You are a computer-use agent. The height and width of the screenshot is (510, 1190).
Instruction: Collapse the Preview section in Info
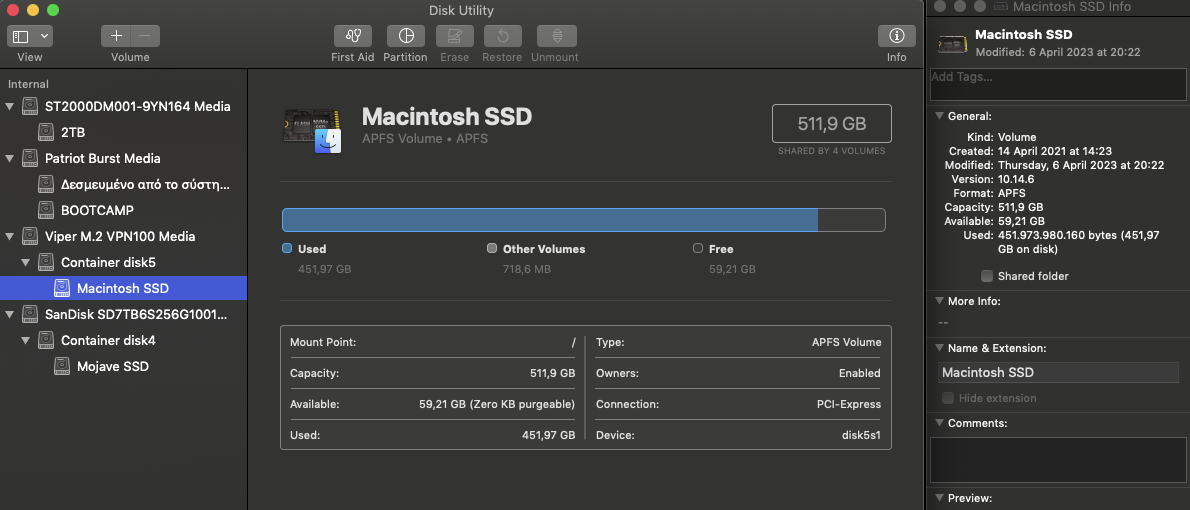[940, 498]
